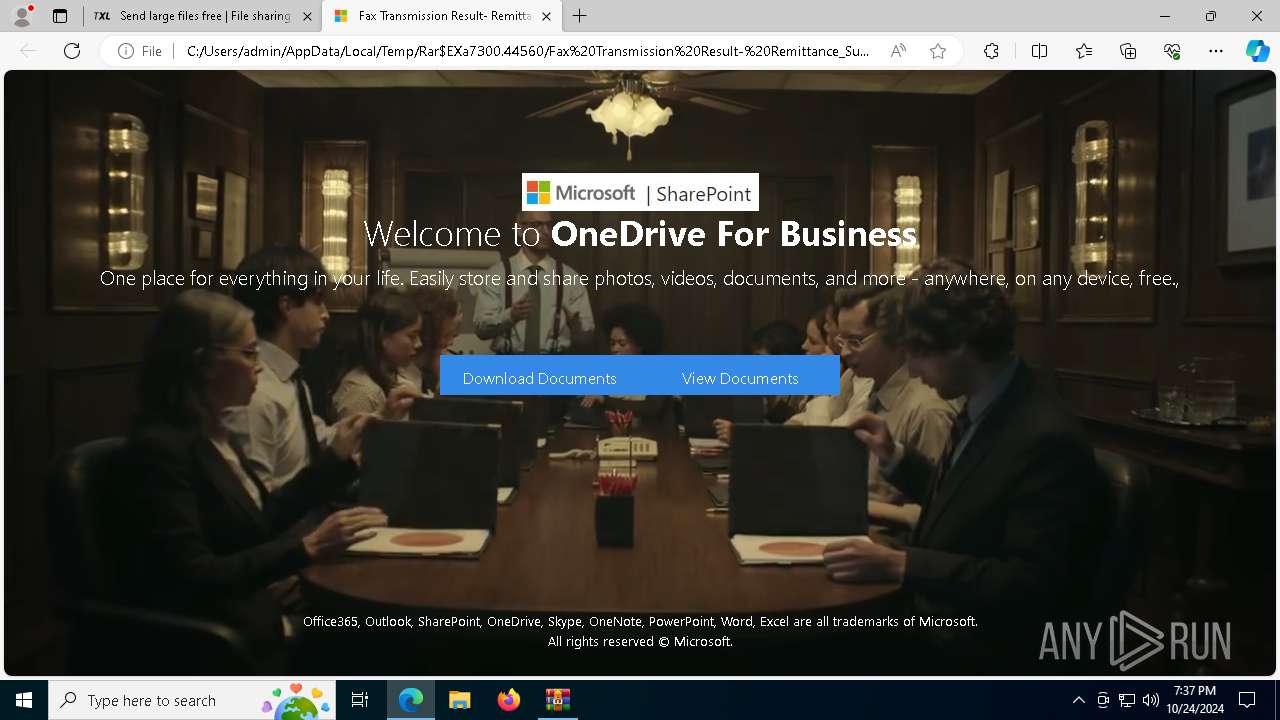Click the address bar file path
Screen dimensions: 1280x720
(x=528, y=51)
